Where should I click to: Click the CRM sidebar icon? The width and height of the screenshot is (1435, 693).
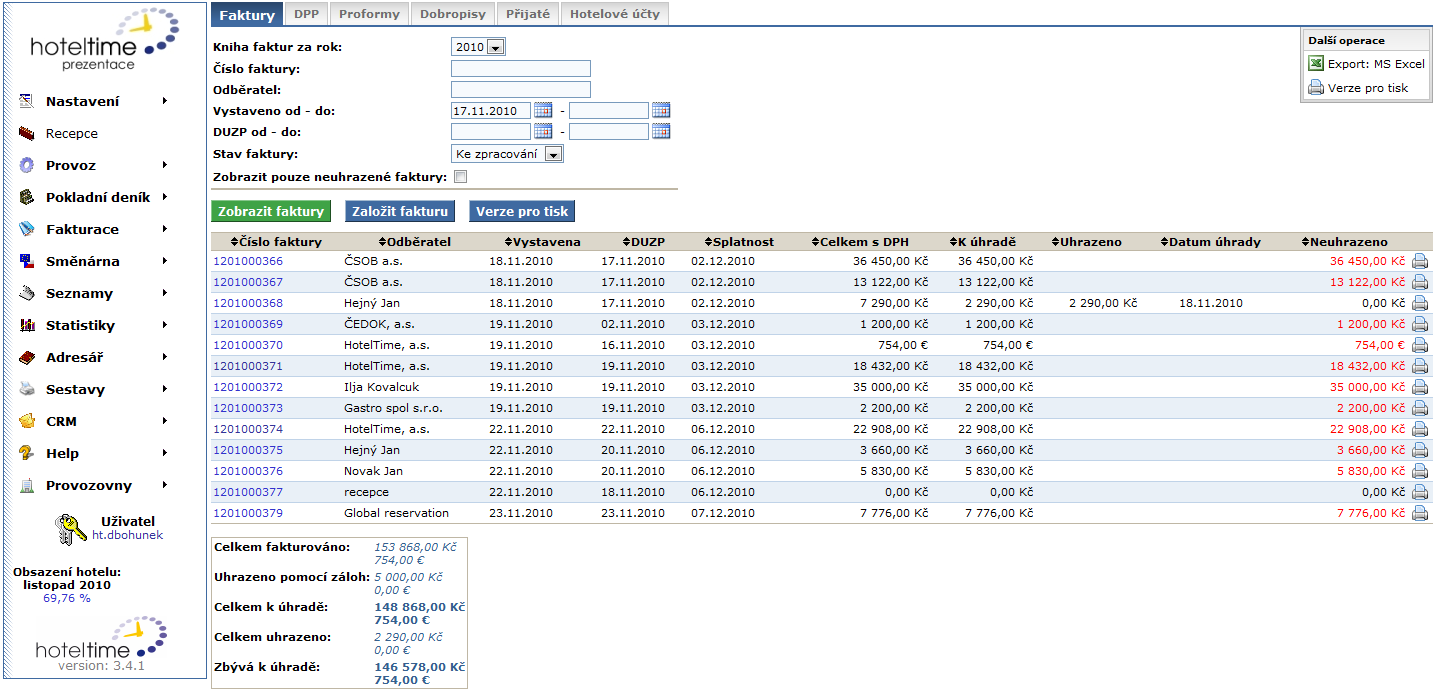27,421
